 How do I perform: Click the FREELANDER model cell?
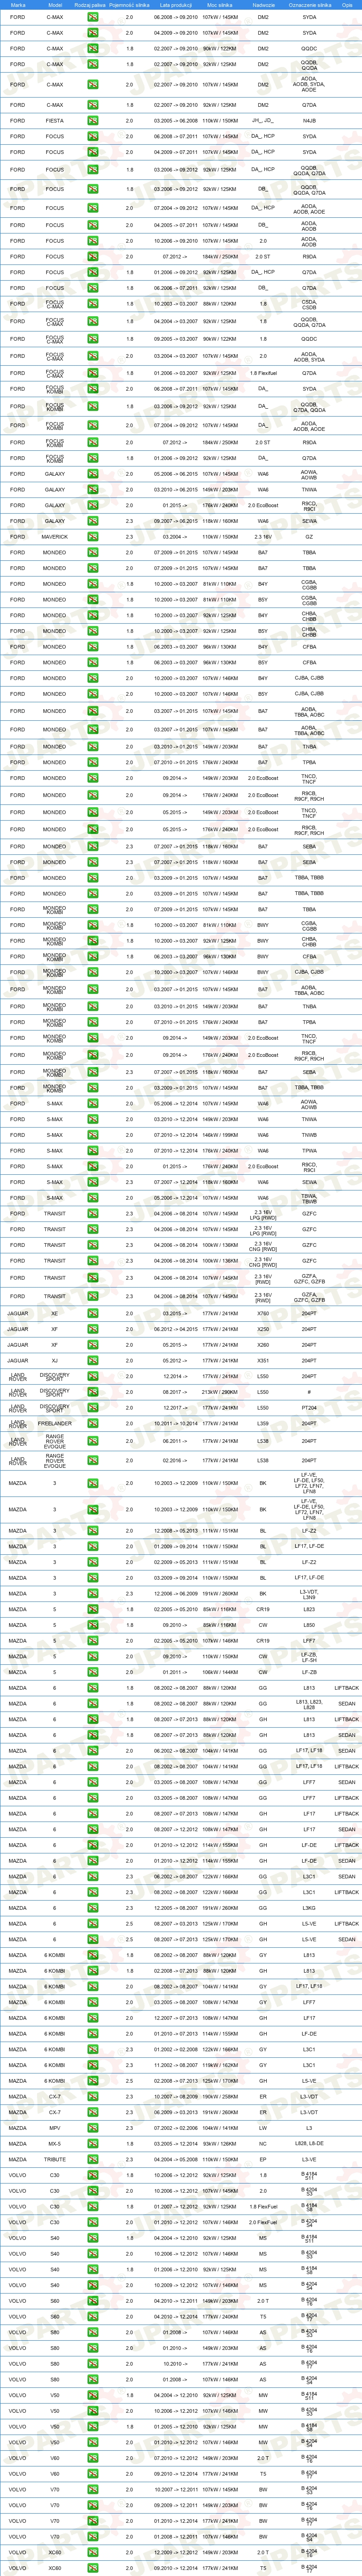[55, 1424]
